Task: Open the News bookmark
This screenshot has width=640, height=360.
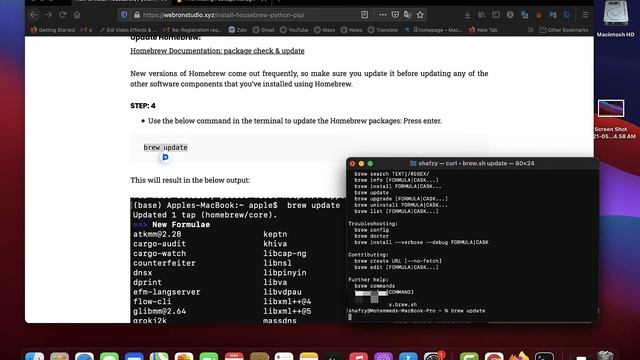Action: [x=351, y=30]
